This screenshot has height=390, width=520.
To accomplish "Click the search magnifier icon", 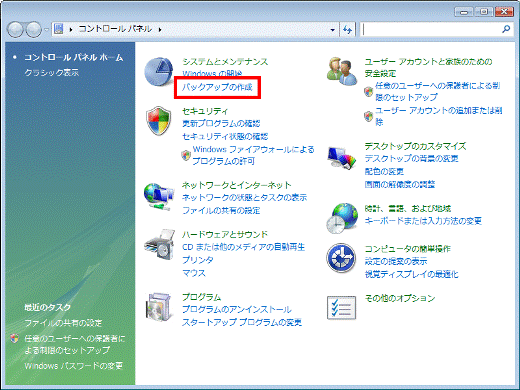I will point(506,29).
